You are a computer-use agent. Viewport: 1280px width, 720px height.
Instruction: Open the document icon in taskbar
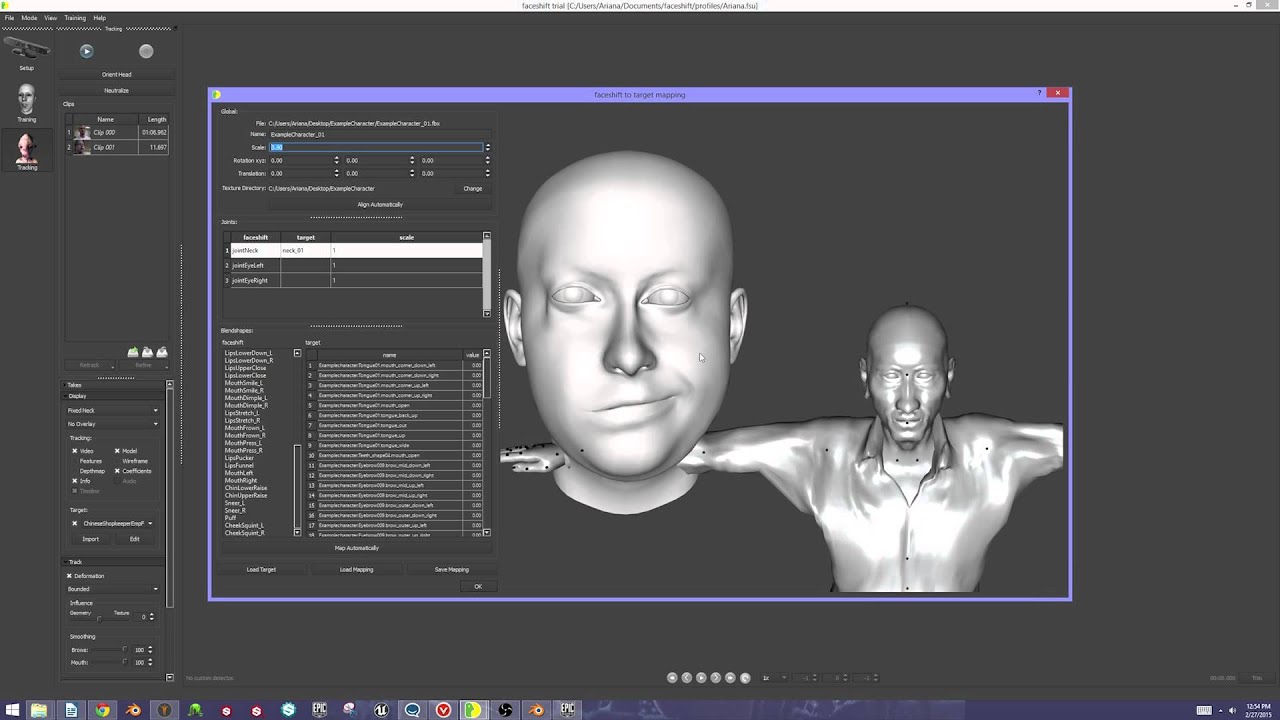pos(71,710)
